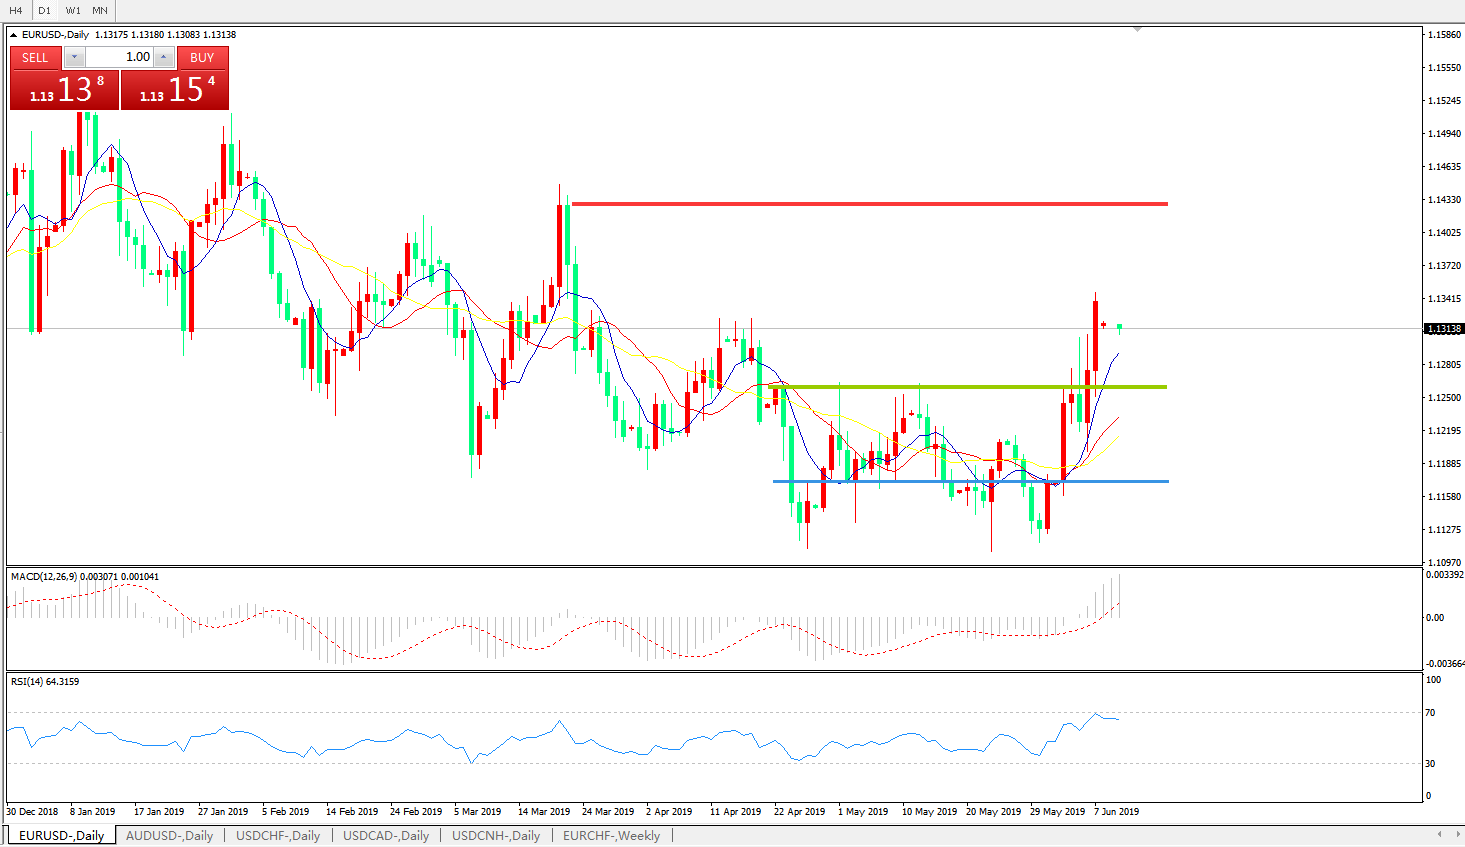Viewport: 1465px width, 847px height.
Task: Click the current price label 1.13138
Action: pyautogui.click(x=1443, y=329)
